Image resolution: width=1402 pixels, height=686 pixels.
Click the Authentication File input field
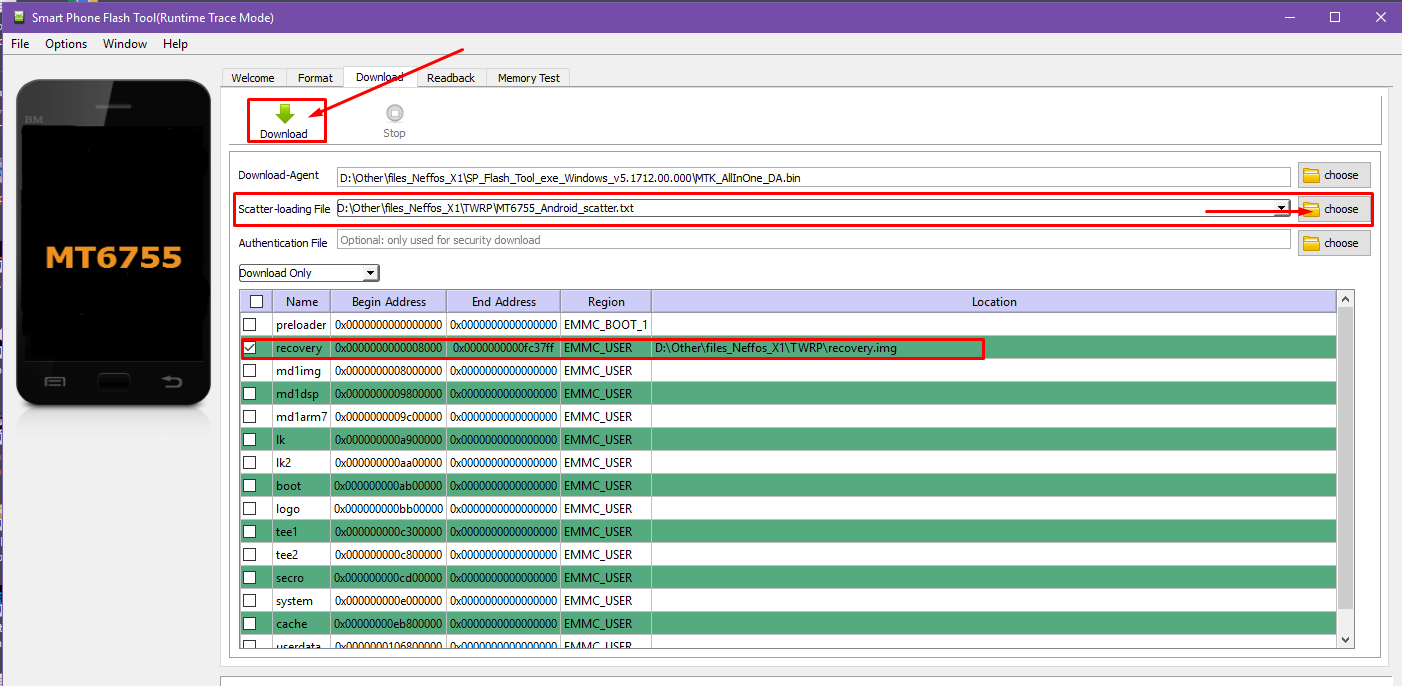coord(812,240)
